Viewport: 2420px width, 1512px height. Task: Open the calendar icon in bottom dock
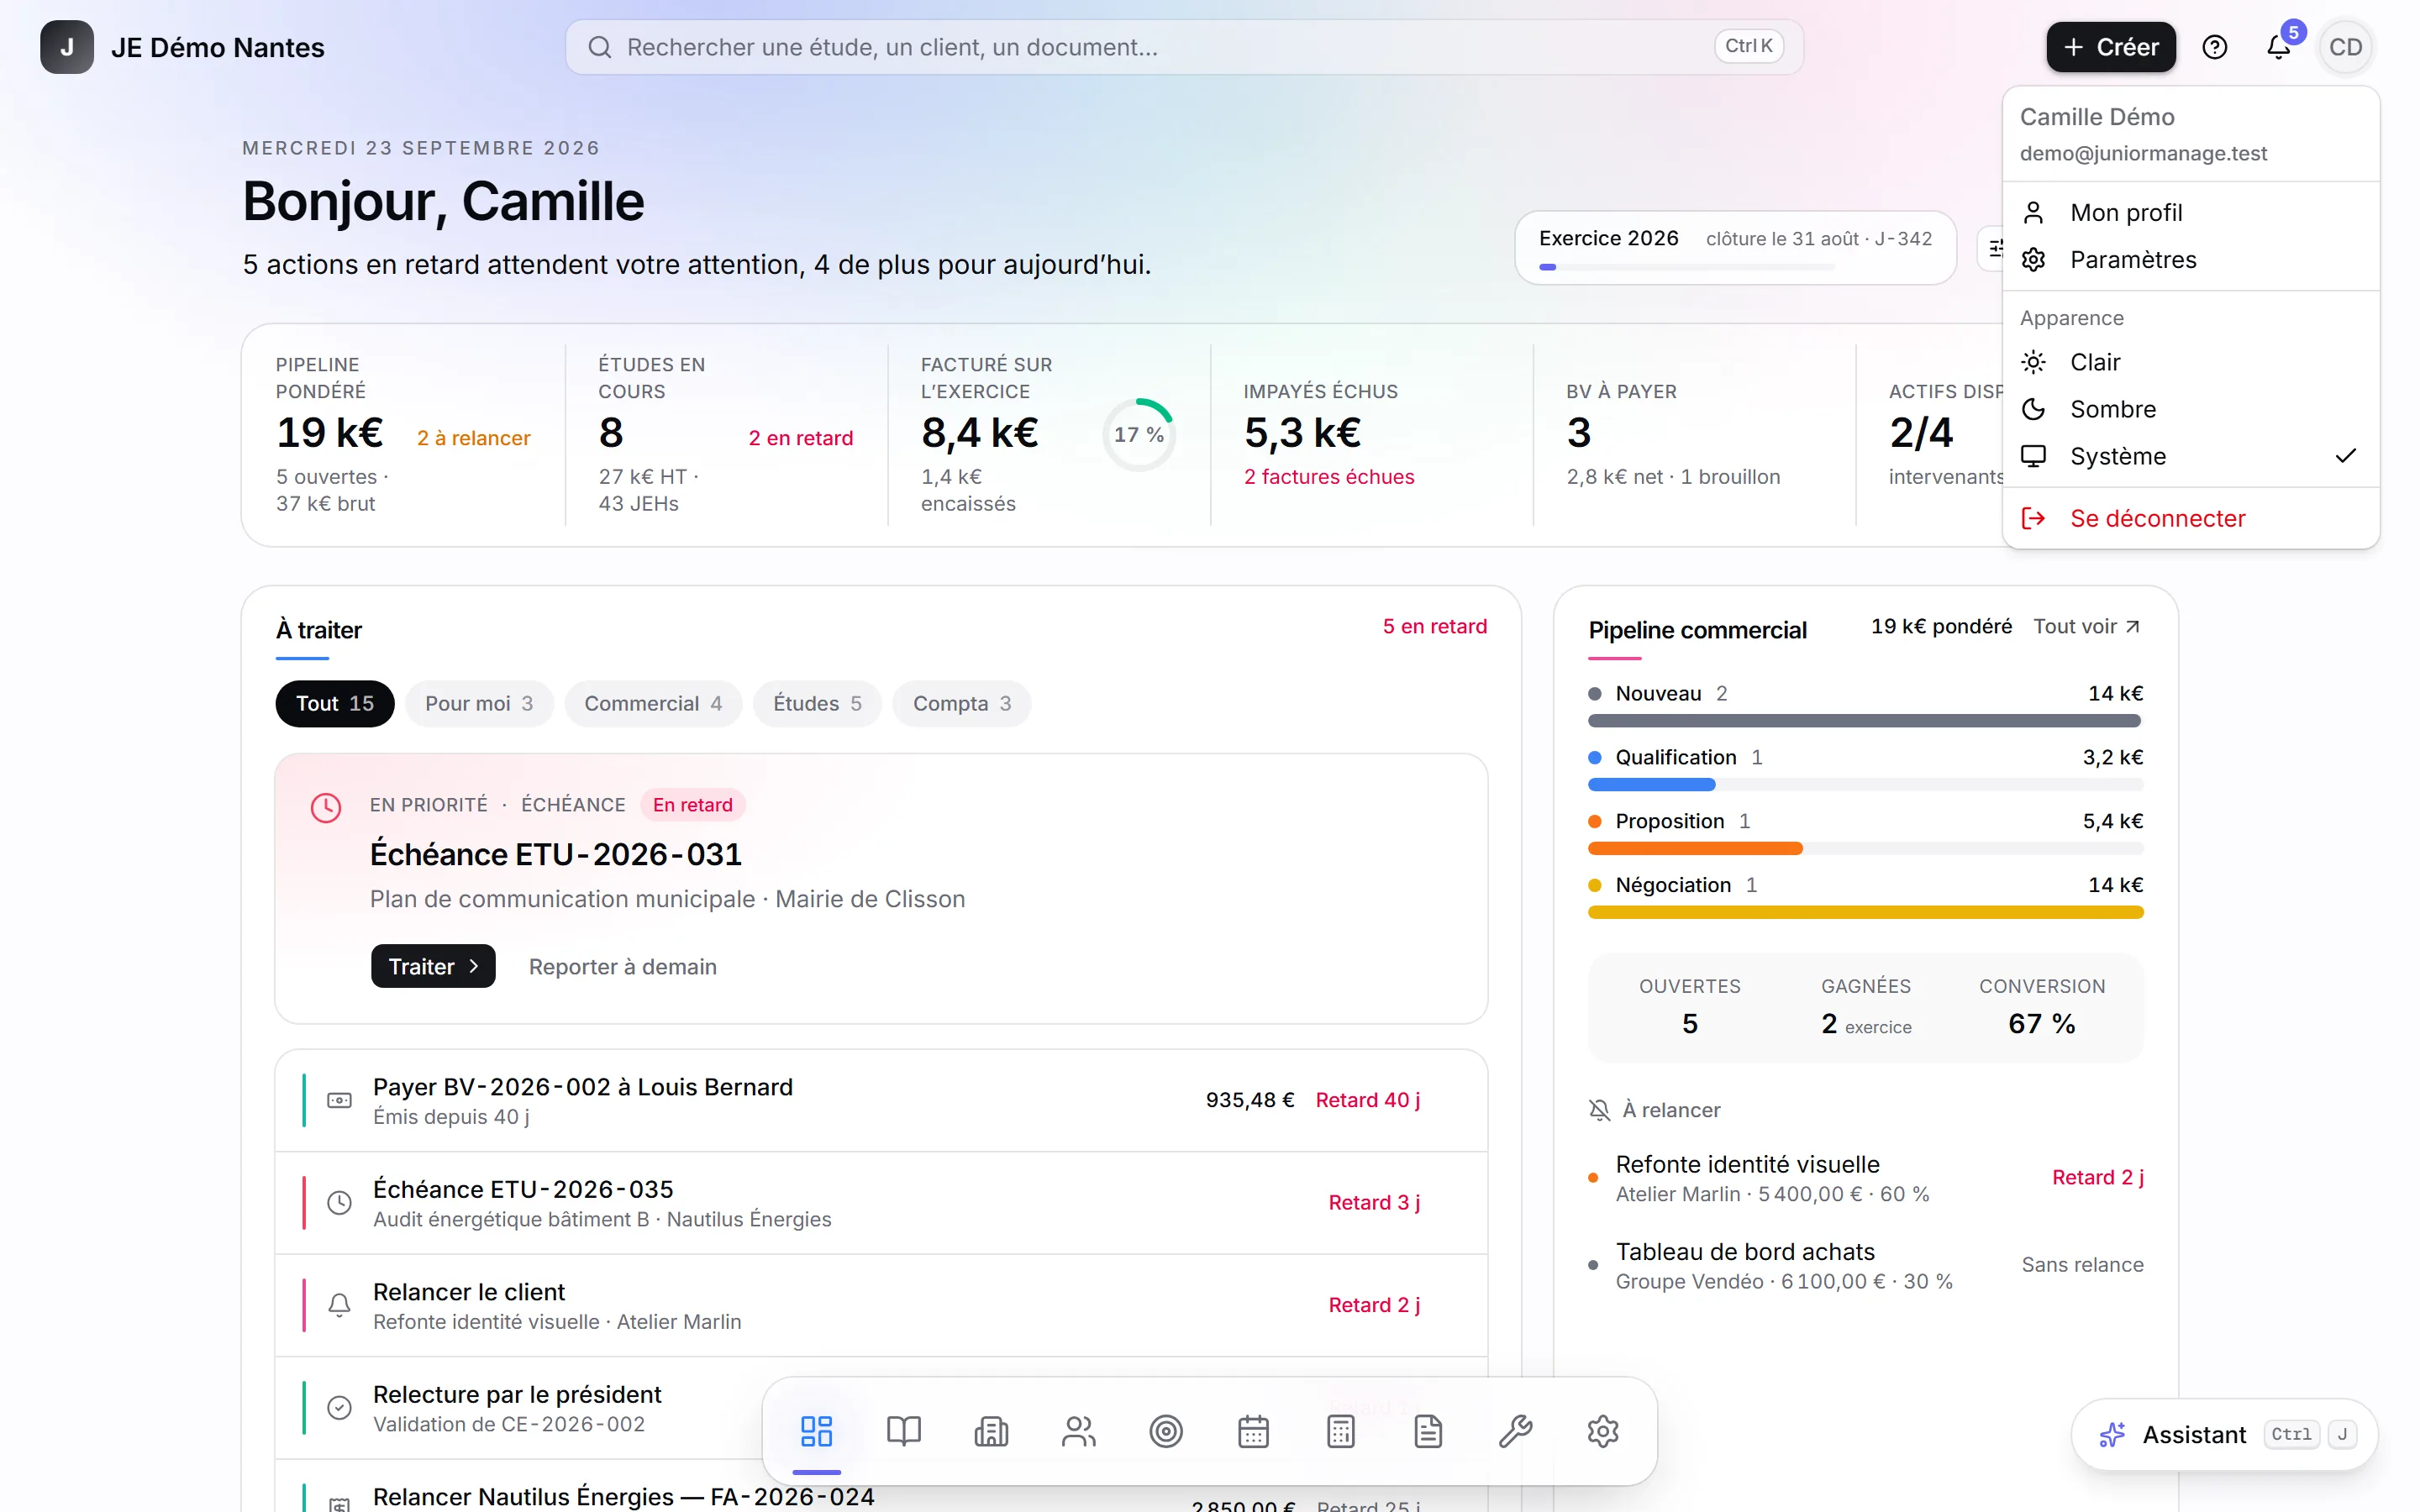pyautogui.click(x=1253, y=1431)
